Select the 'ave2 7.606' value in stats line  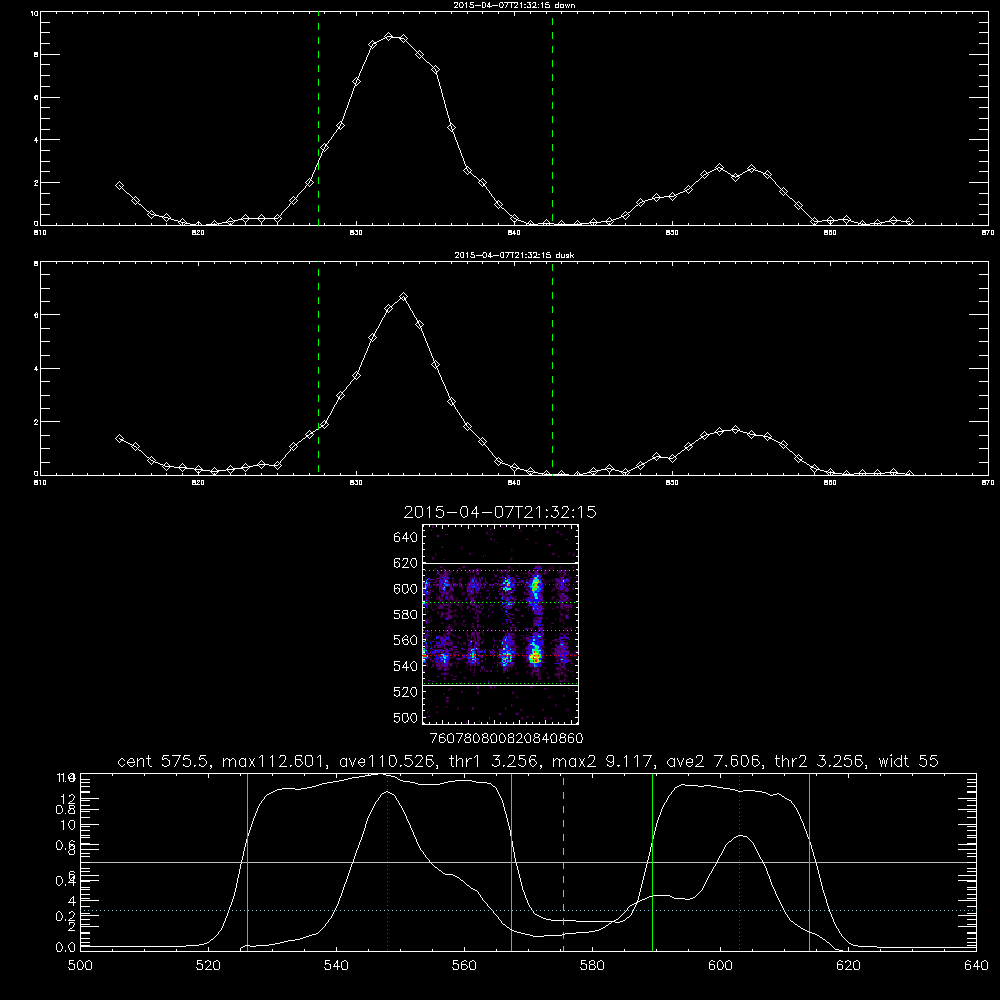(x=712, y=761)
